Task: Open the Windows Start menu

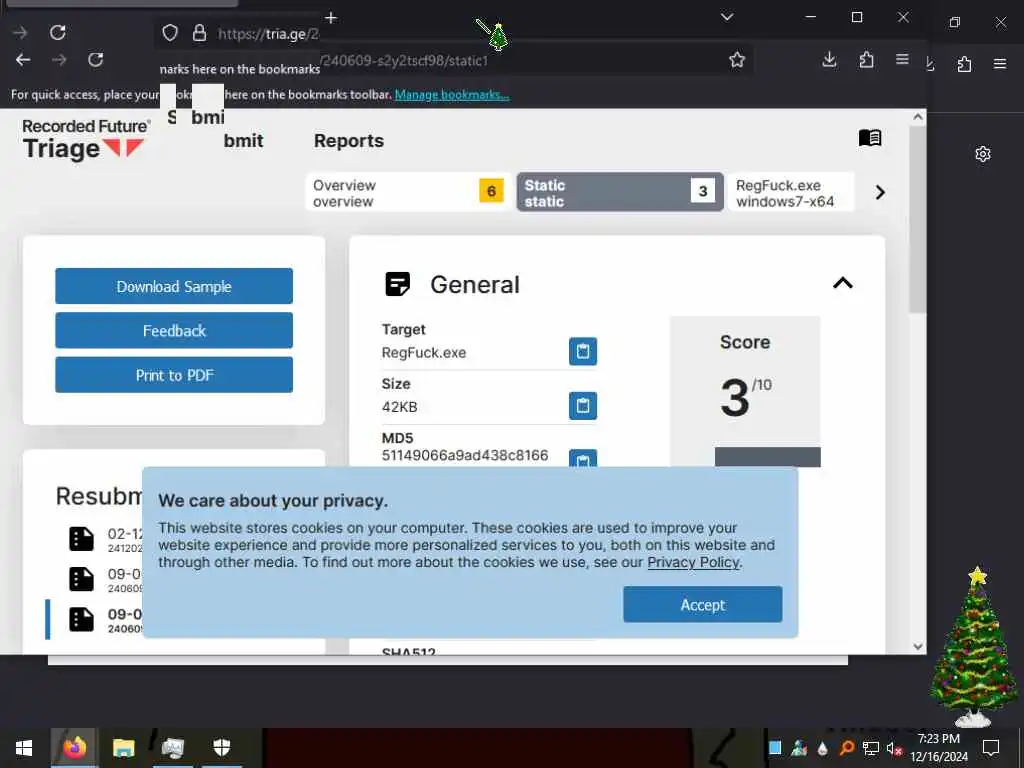Action: [x=24, y=748]
